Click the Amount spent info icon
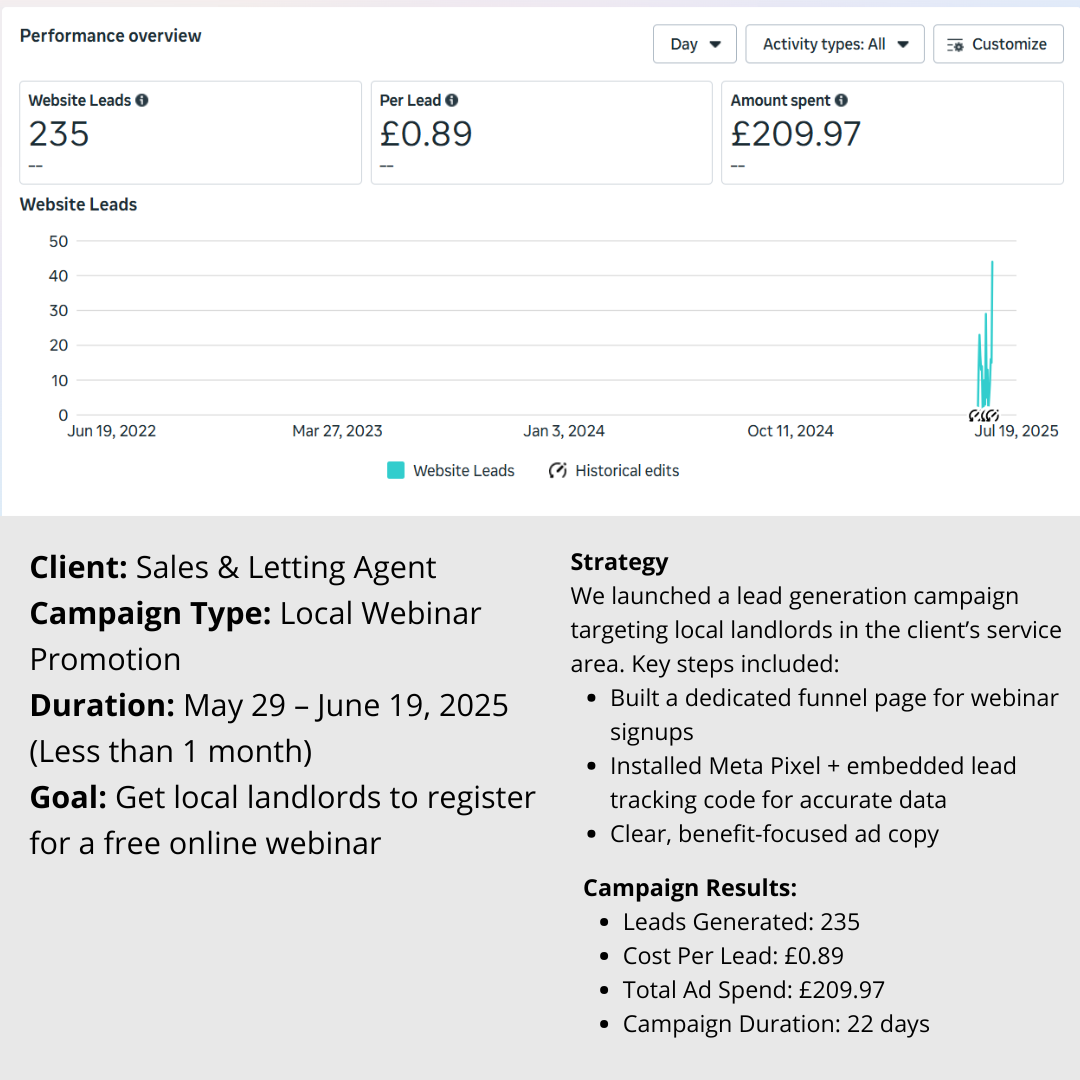The width and height of the screenshot is (1080, 1080). [841, 101]
